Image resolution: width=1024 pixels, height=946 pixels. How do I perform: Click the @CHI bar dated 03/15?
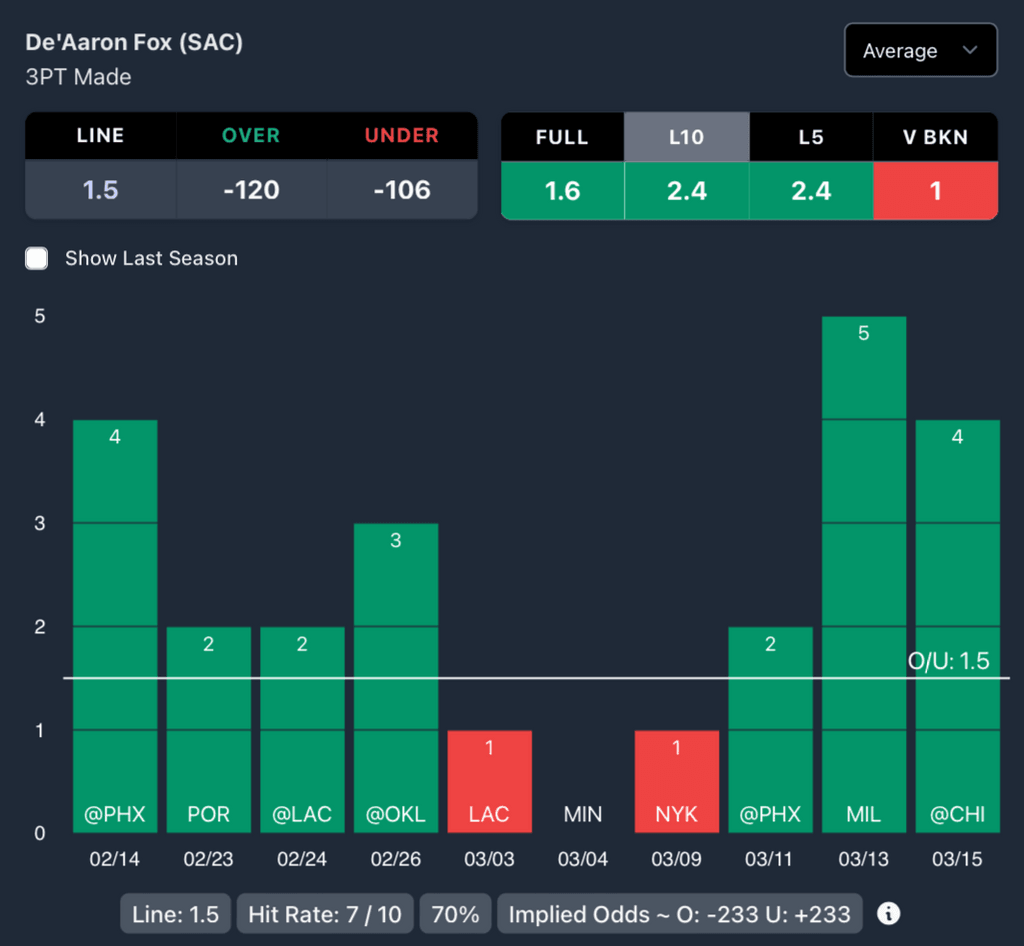tap(957, 626)
